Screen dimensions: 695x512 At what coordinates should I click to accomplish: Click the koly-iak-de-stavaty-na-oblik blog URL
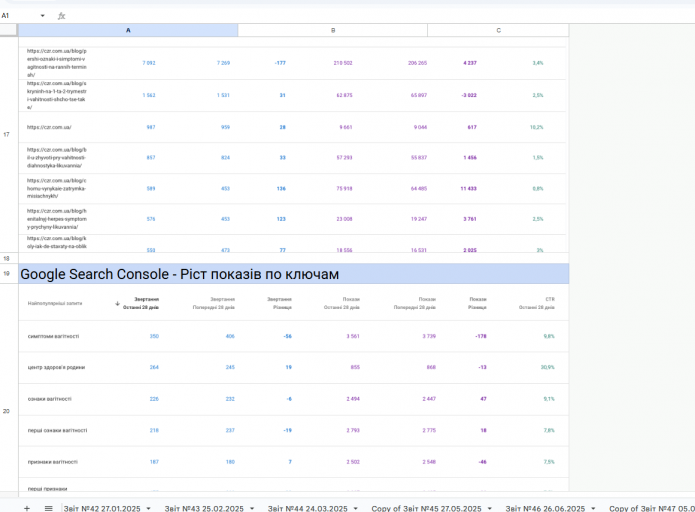point(57,242)
